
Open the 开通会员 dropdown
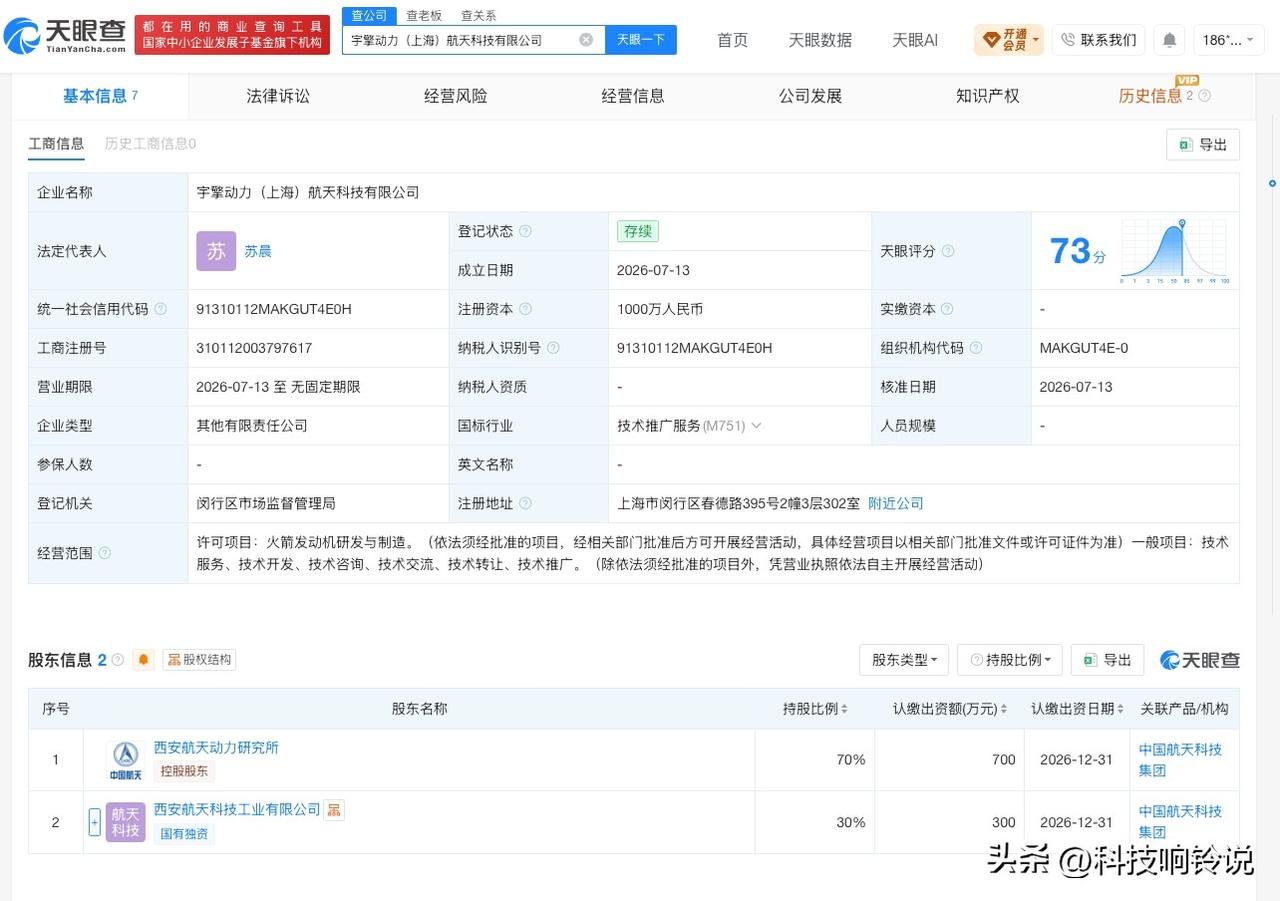click(1009, 40)
